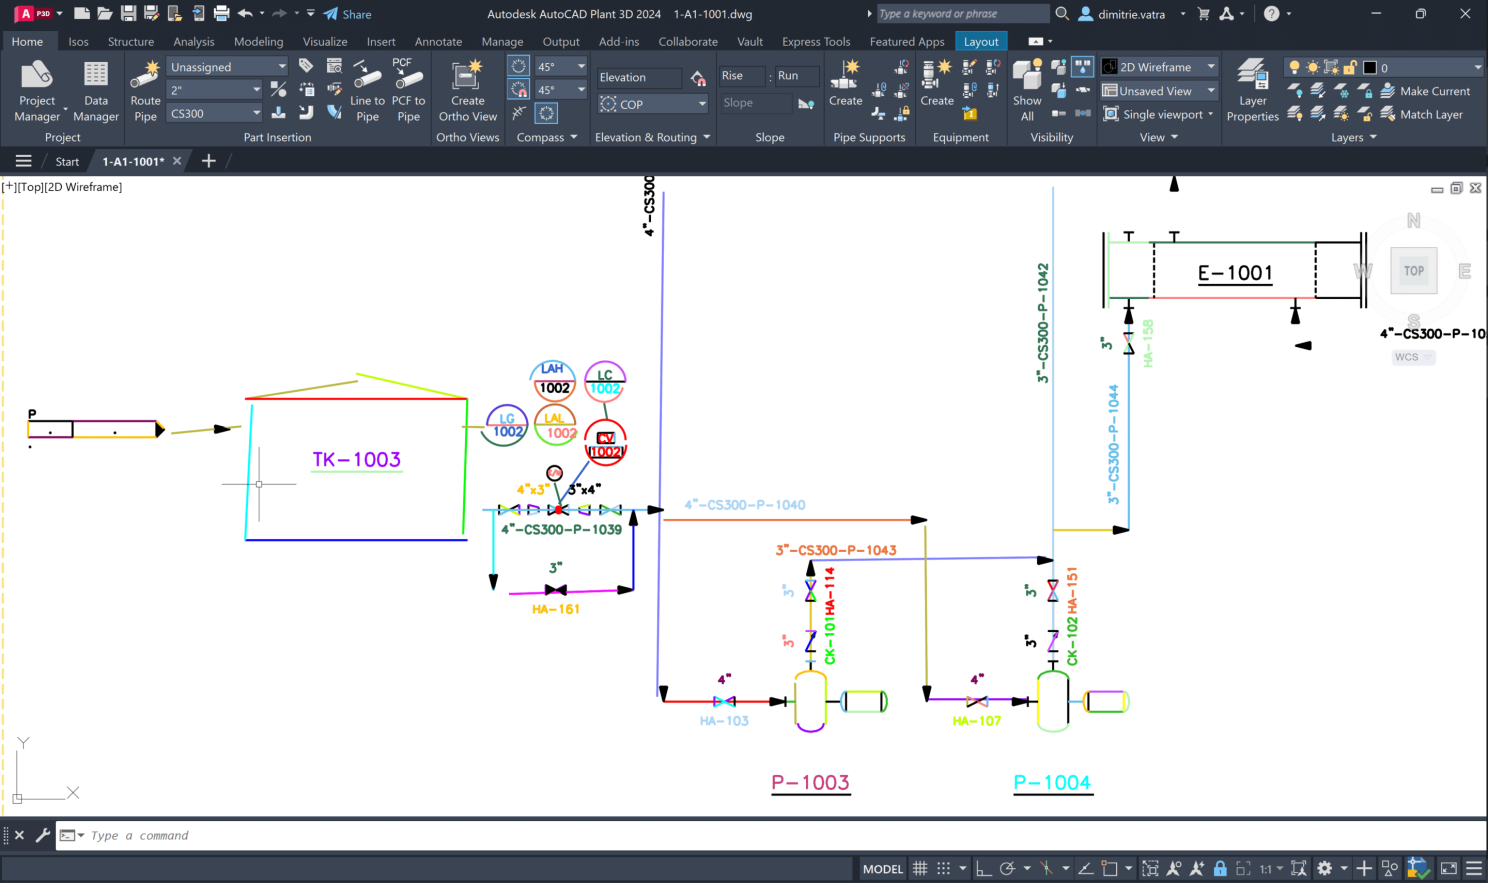1488x883 pixels.
Task: Open the Annotate ribbon tab
Action: point(438,42)
